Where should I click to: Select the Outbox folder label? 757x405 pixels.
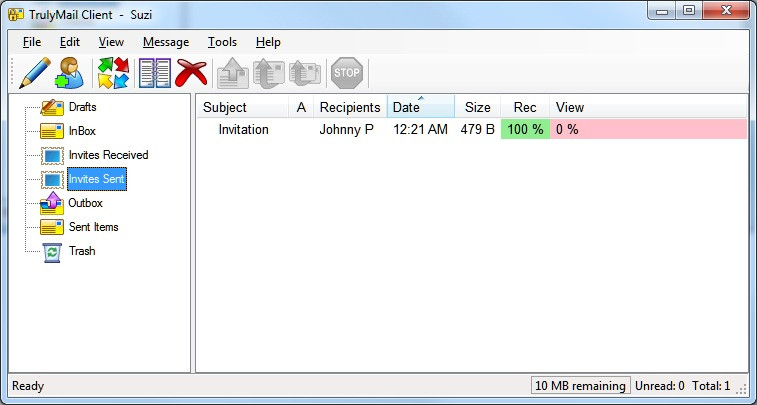click(x=85, y=203)
